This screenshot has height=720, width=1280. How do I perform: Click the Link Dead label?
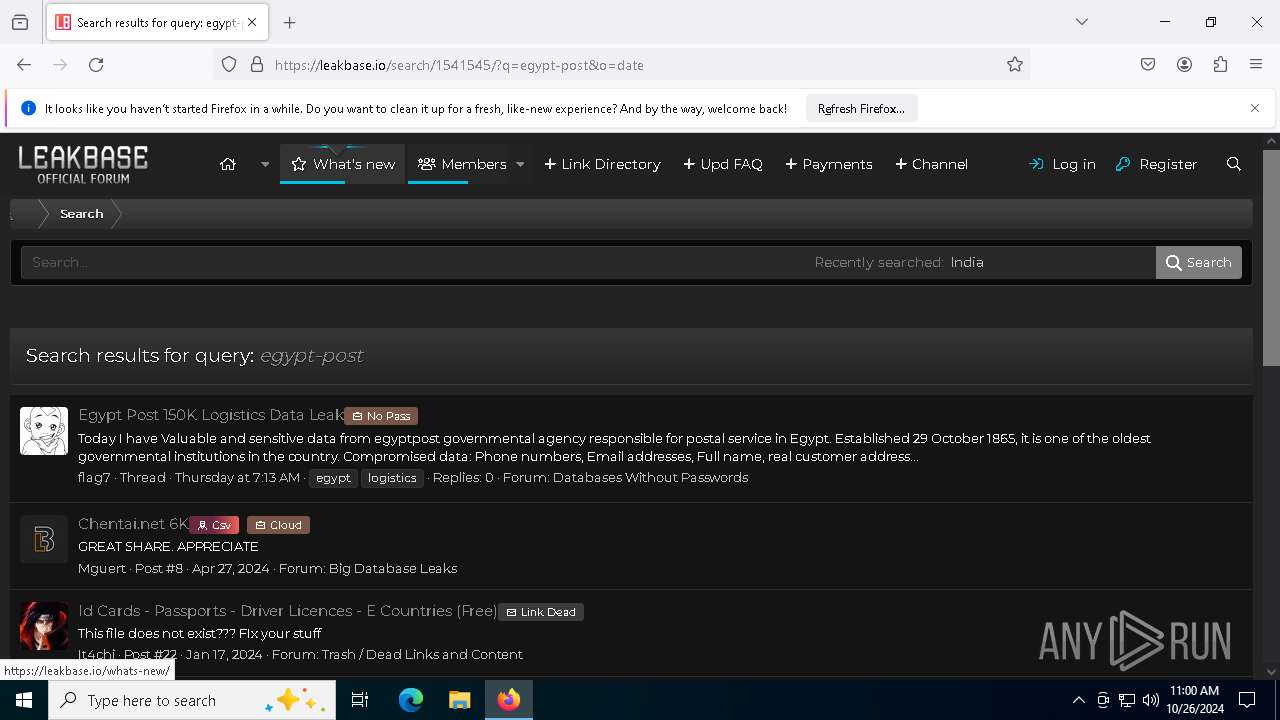coord(541,612)
